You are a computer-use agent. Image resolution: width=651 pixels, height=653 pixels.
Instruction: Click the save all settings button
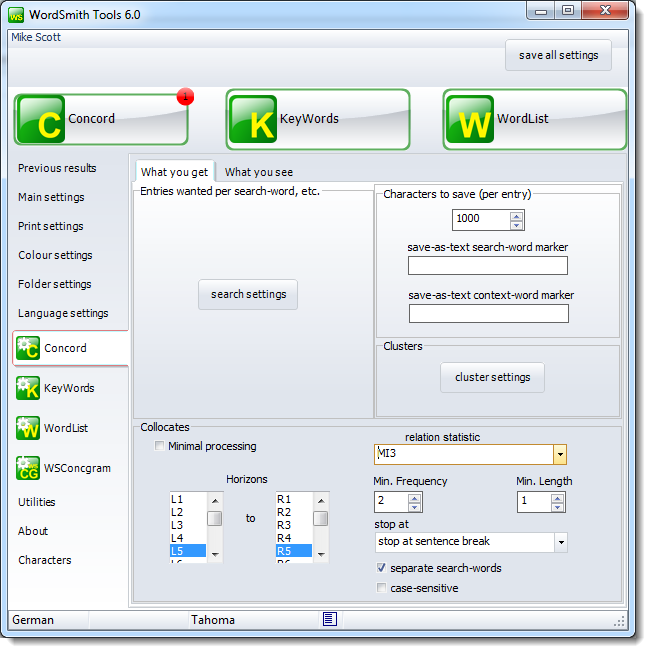558,56
